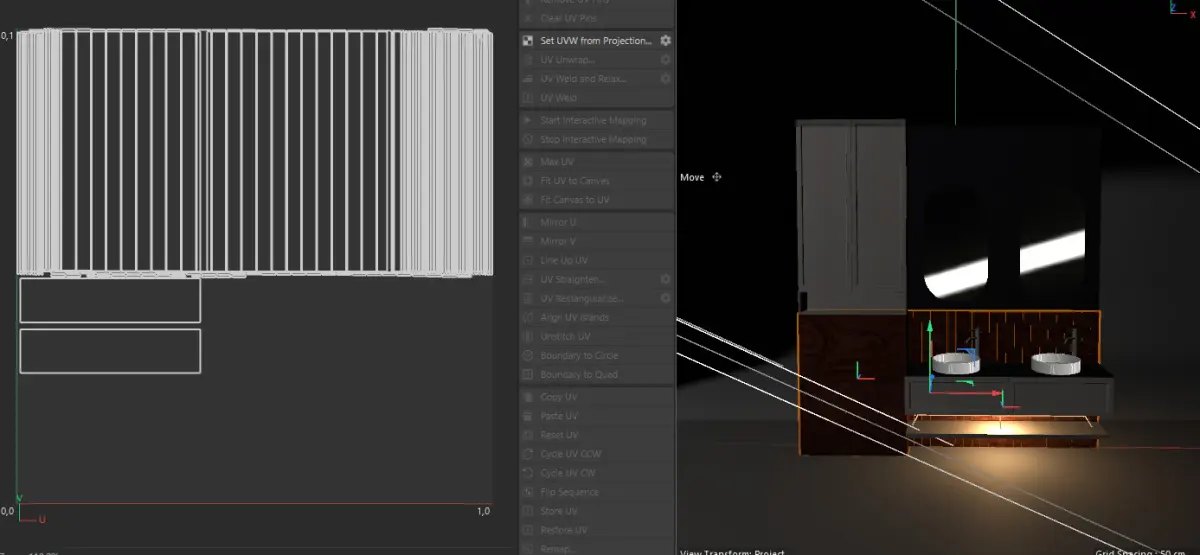Click the viewport axis orientation gizmo
This screenshot has height=555, width=1200.
(x=1184, y=10)
